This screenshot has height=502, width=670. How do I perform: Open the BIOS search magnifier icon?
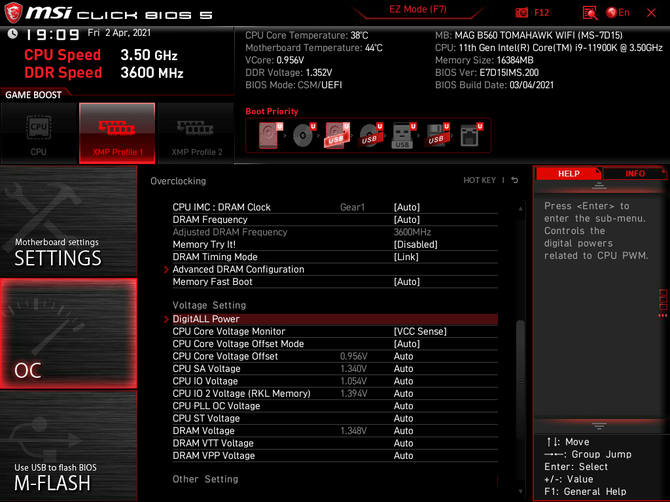point(590,13)
